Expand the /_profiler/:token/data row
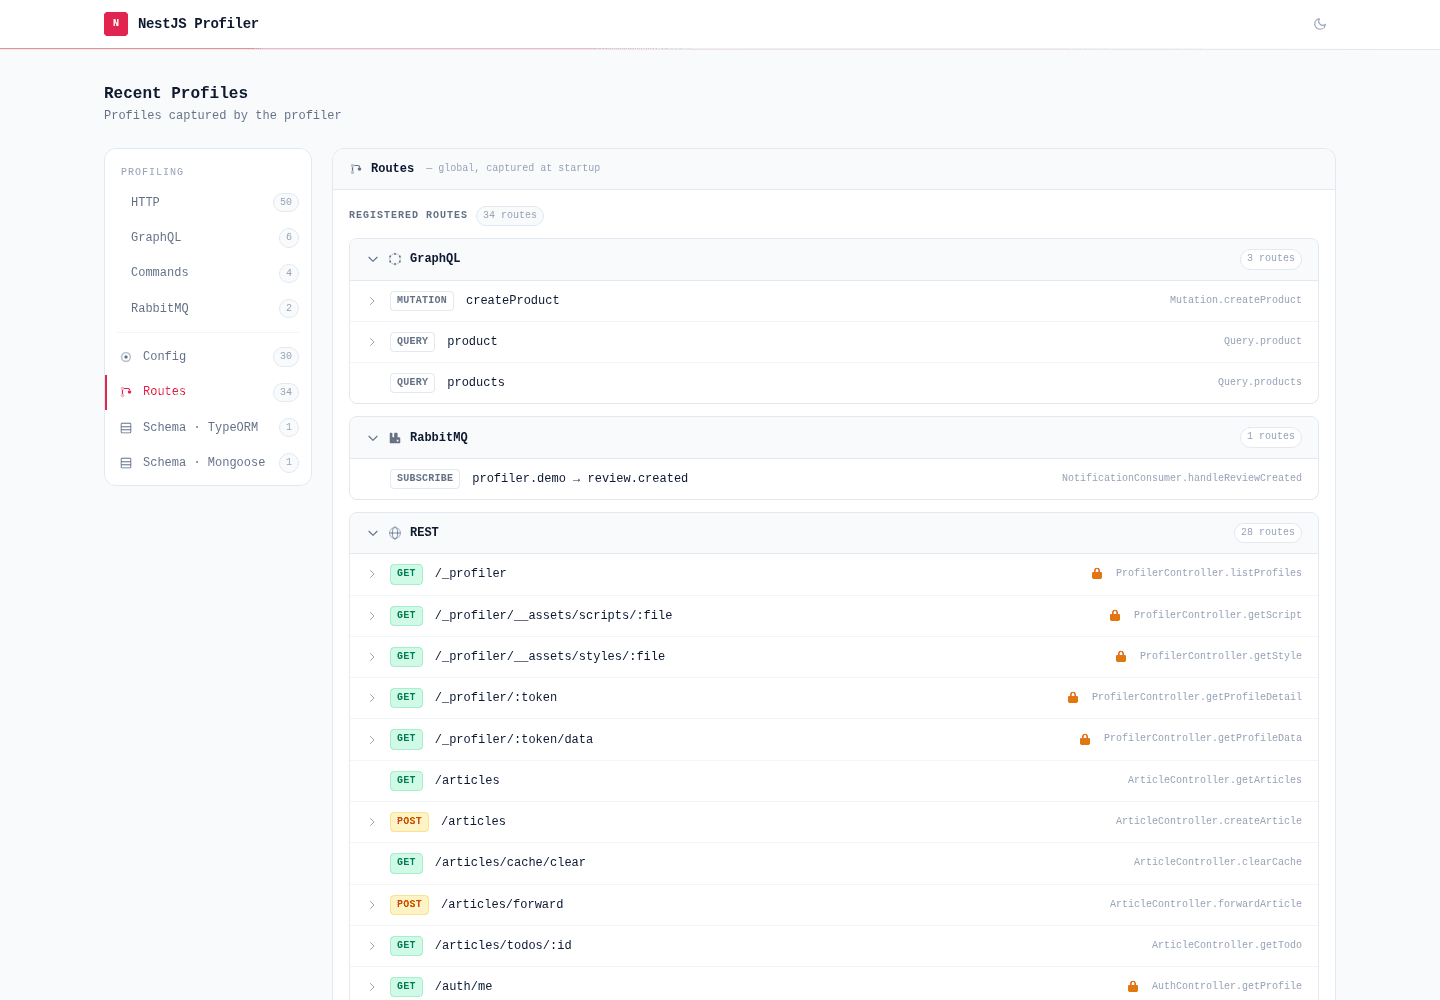The height and width of the screenshot is (1000, 1440). pos(372,740)
